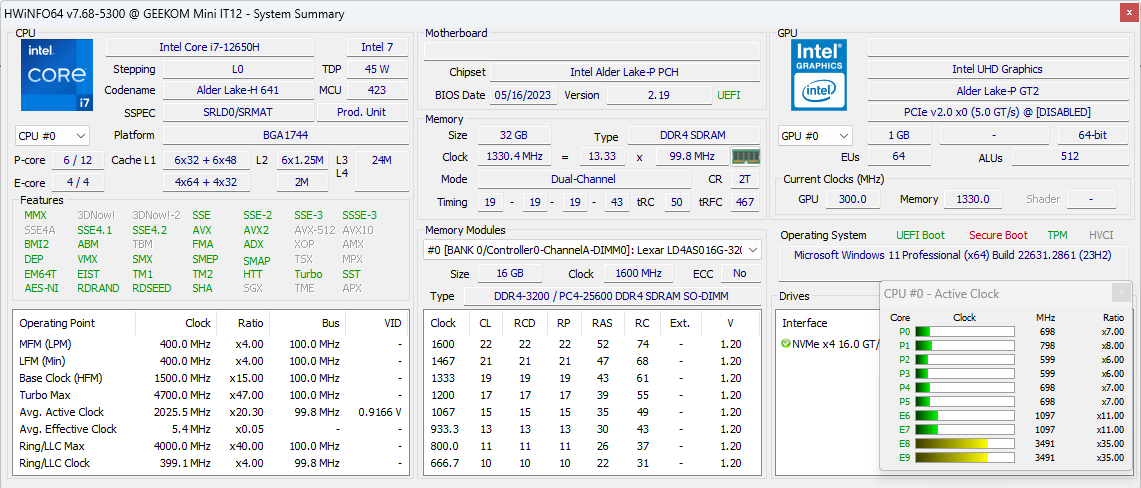
Task: Close the CPU #0 Active Clock panel
Action: (x=1121, y=293)
